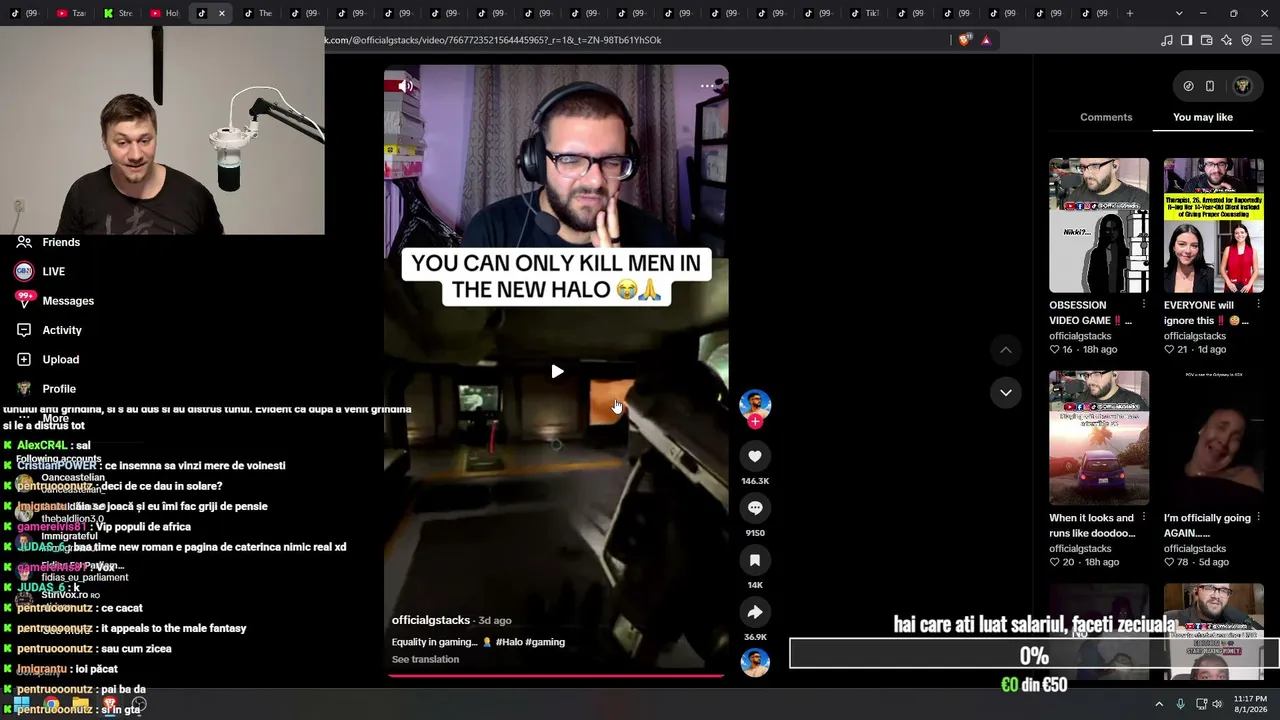Open the 'I'm officially going AGAIN' thumbnail

tap(1214, 438)
